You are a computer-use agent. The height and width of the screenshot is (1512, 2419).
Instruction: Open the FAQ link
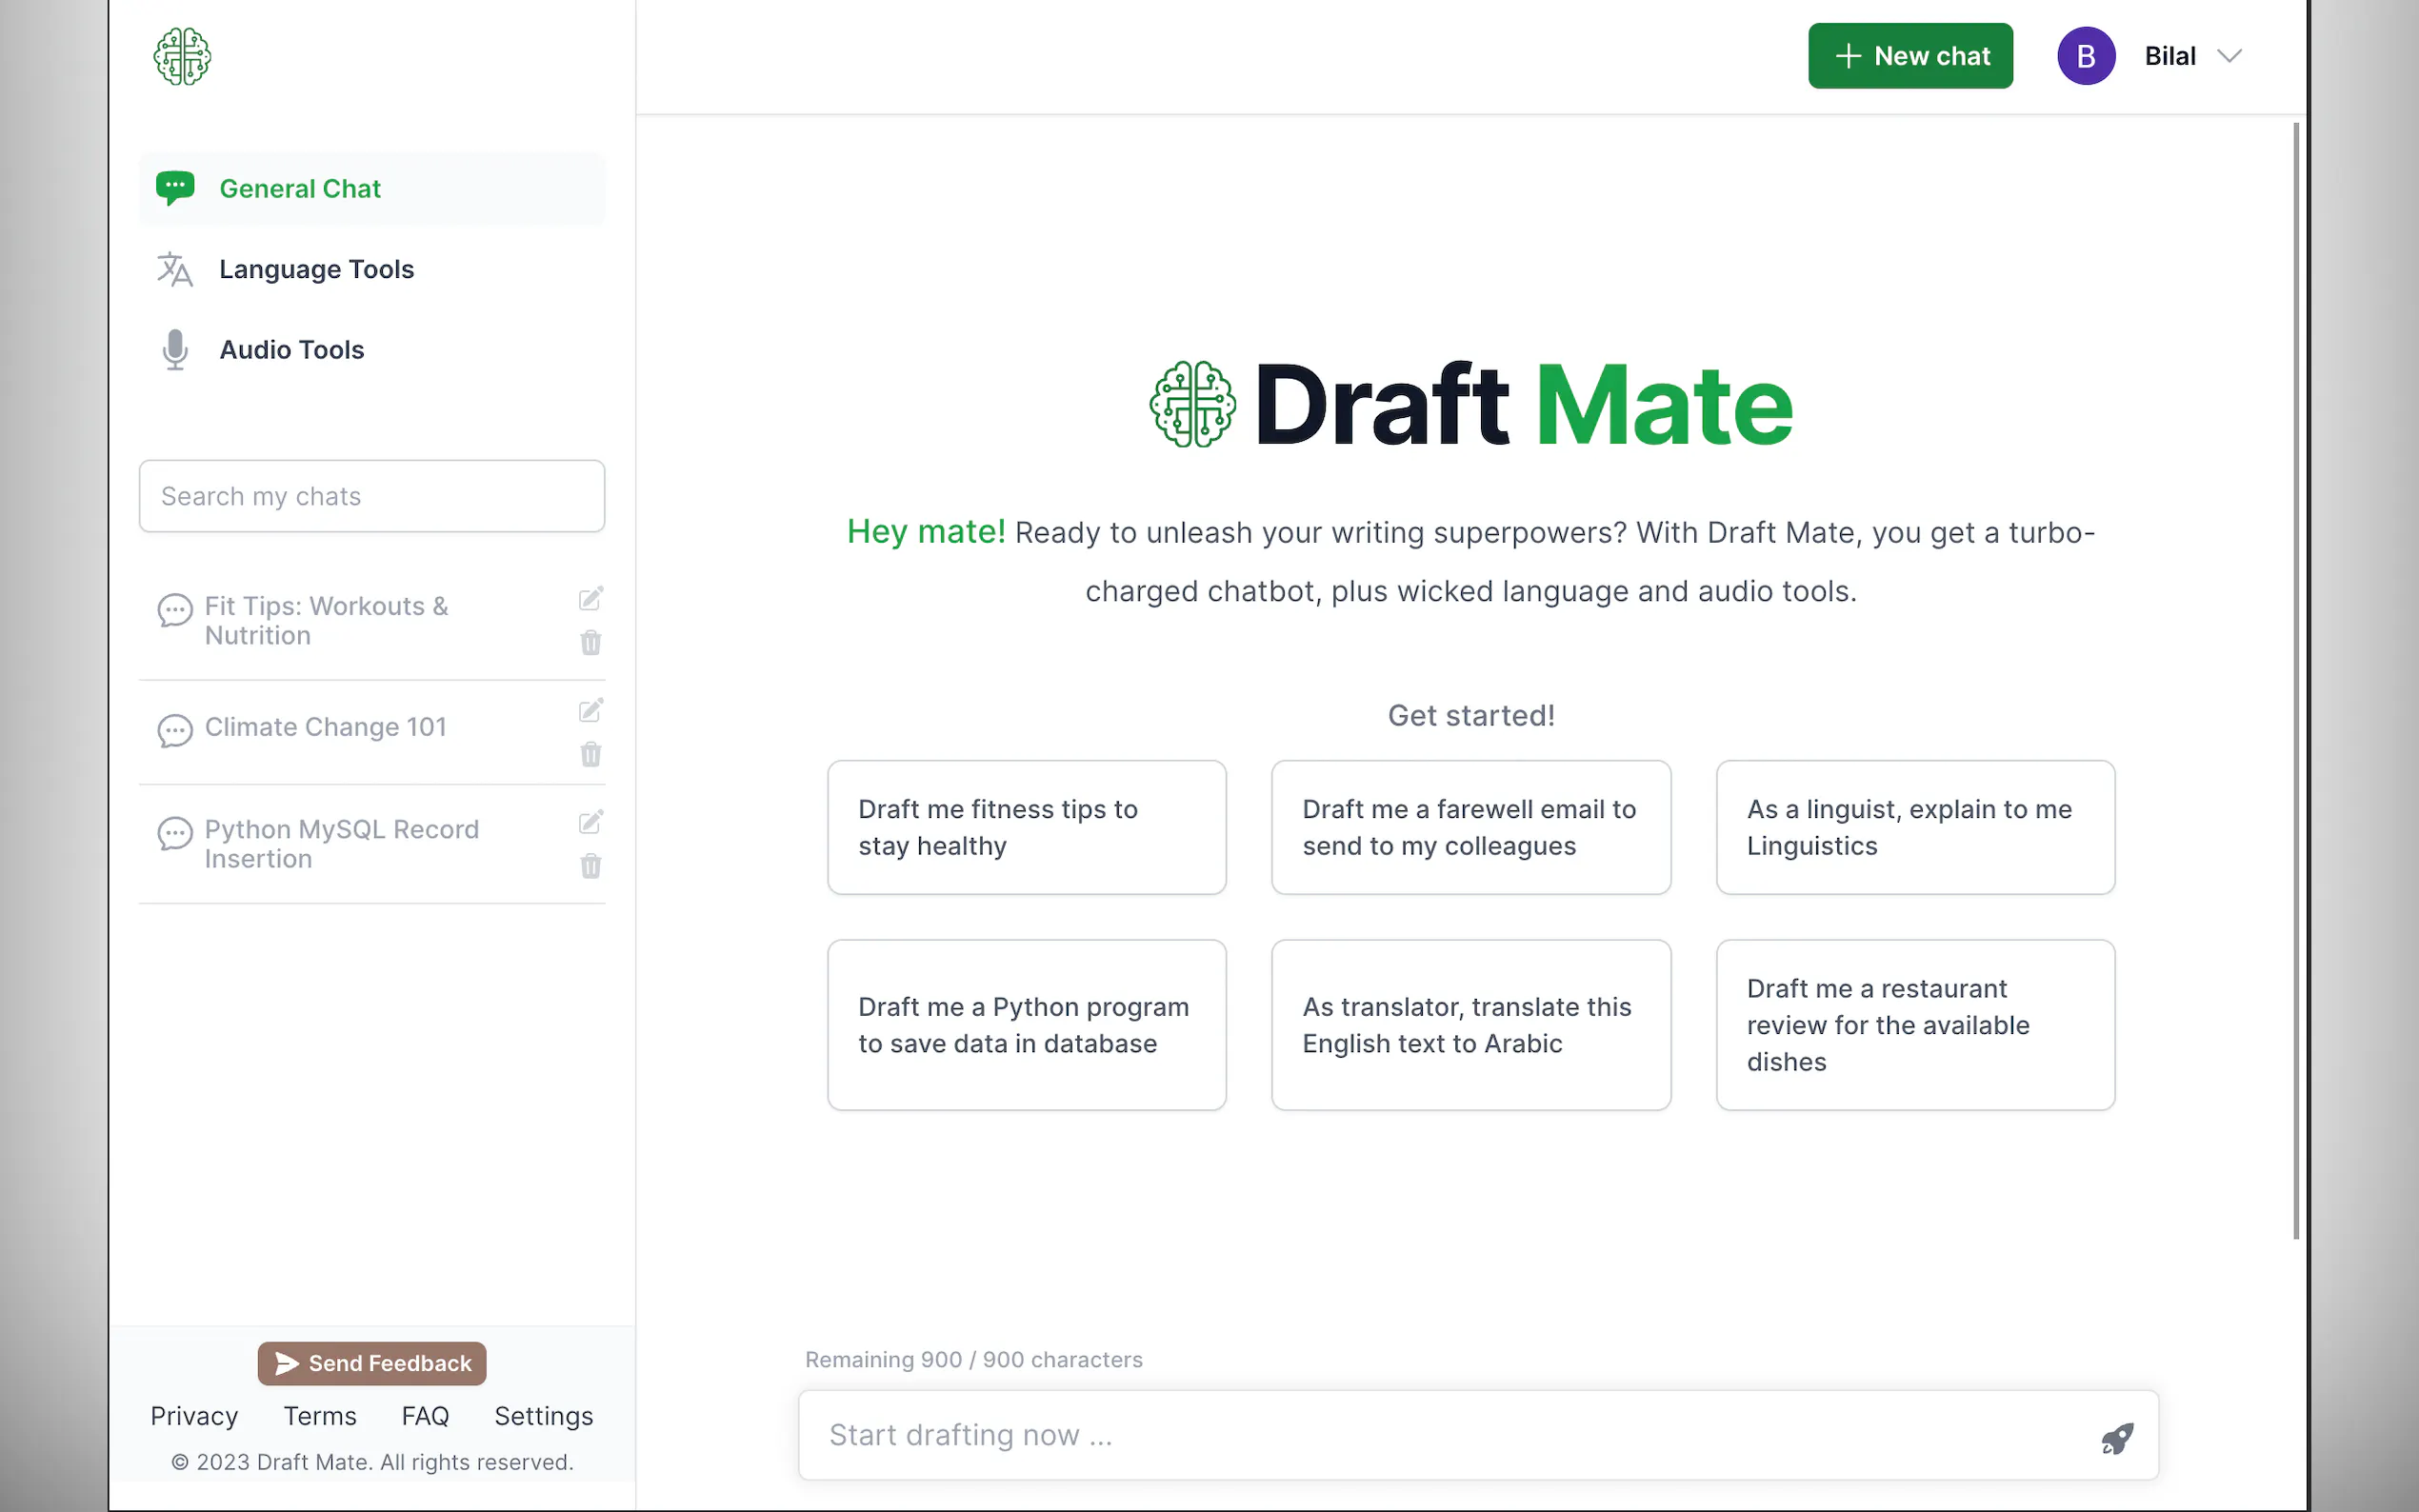click(425, 1416)
